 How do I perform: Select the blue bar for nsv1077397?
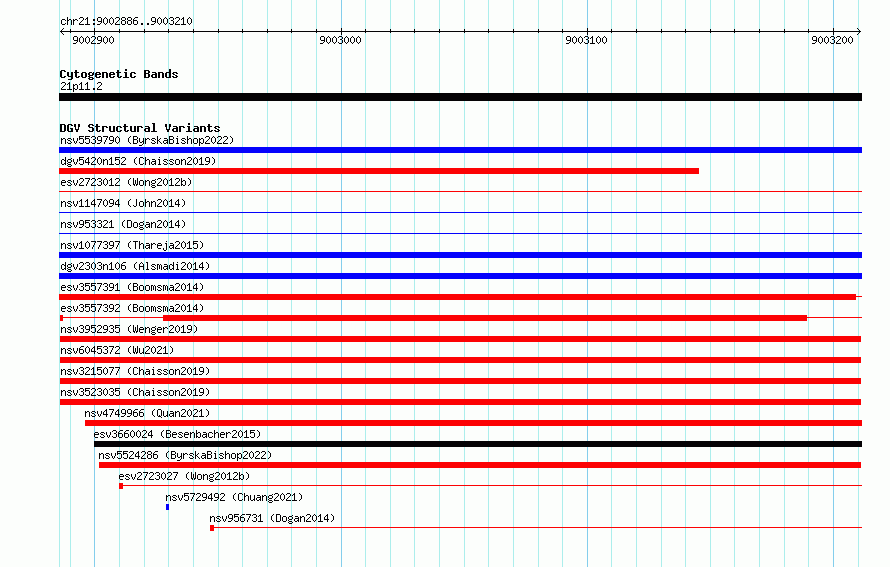[460, 255]
